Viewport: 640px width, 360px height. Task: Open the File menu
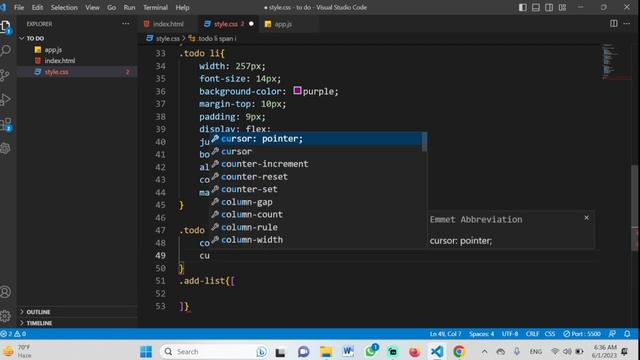pyautogui.click(x=19, y=7)
